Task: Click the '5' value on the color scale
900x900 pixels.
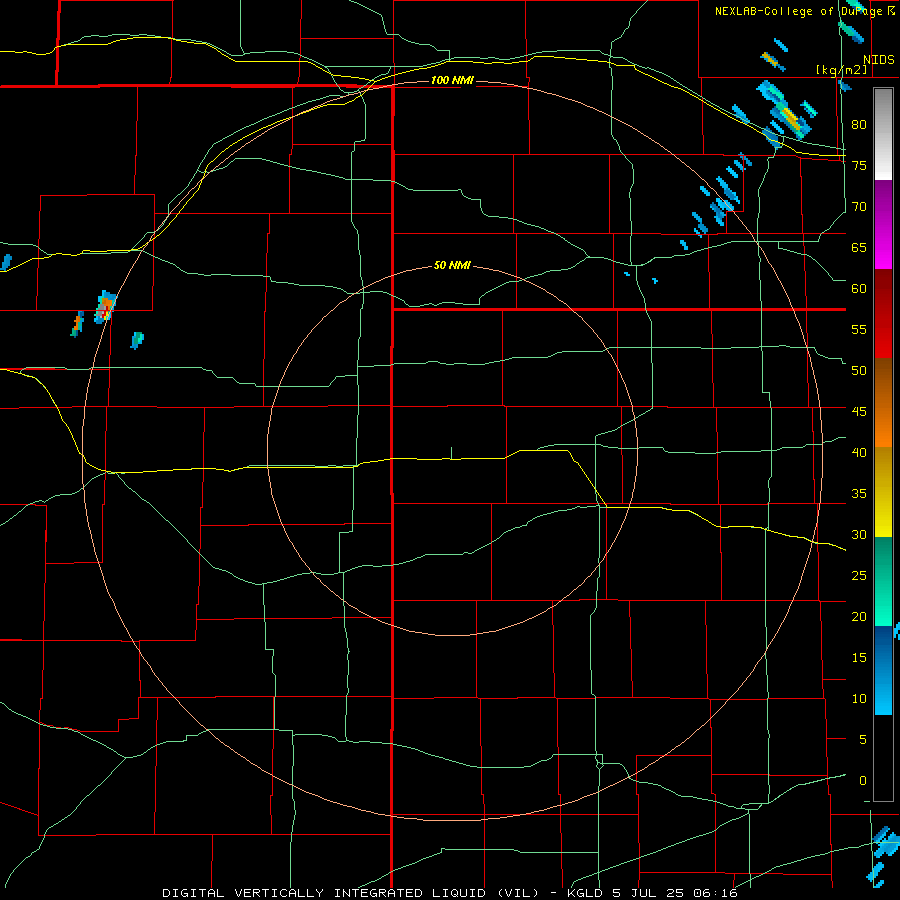Action: pyautogui.click(x=863, y=739)
